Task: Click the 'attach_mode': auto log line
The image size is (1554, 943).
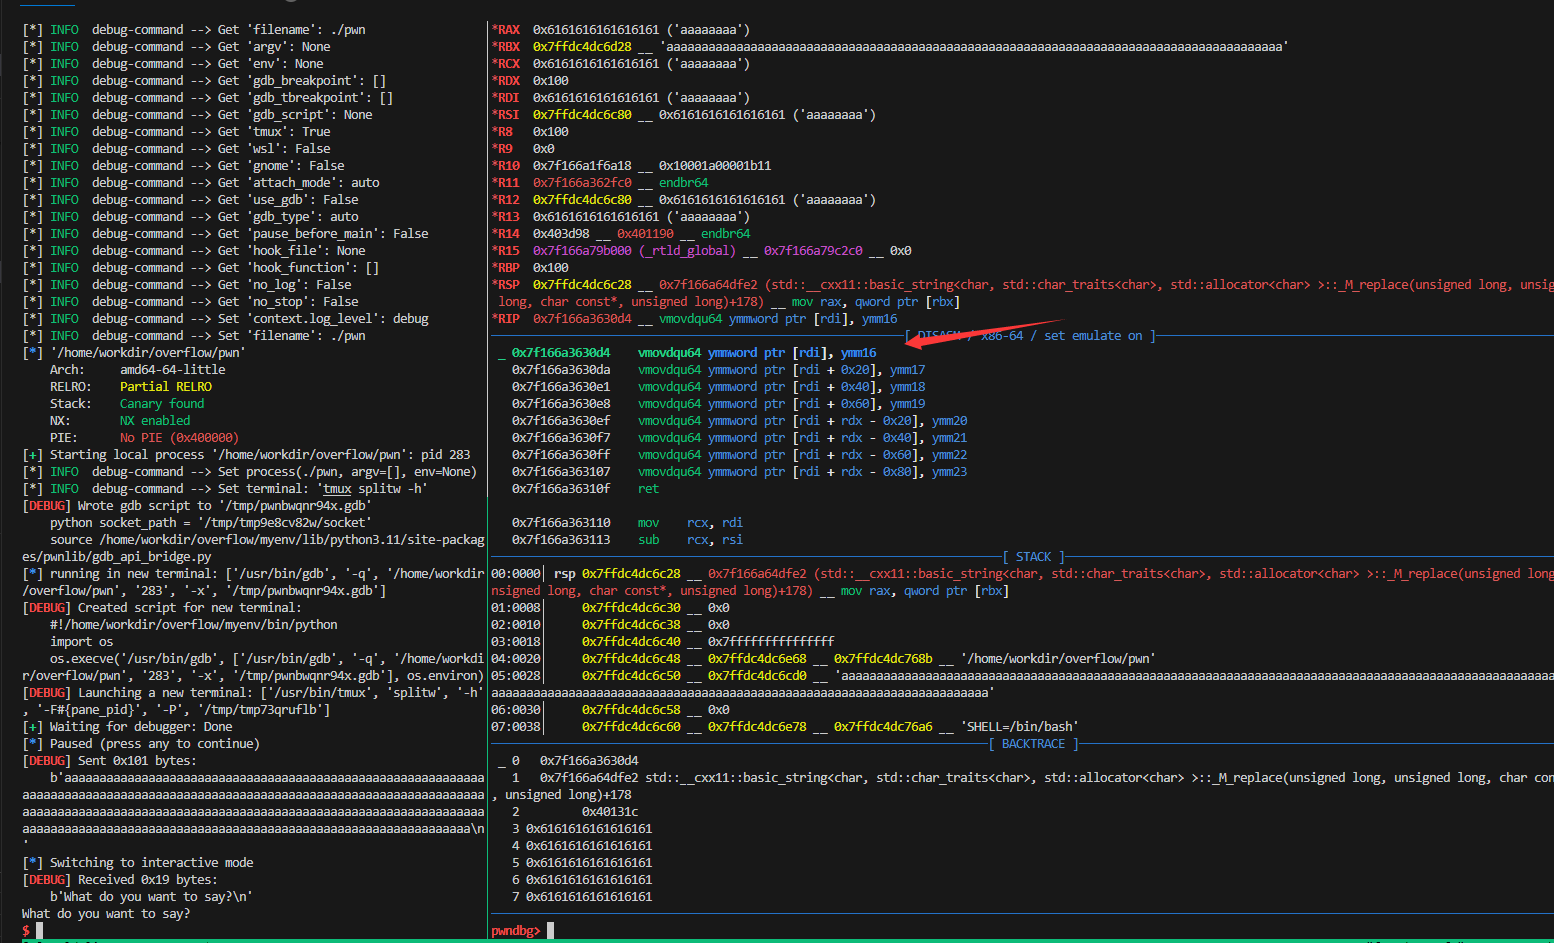Action: 201,183
